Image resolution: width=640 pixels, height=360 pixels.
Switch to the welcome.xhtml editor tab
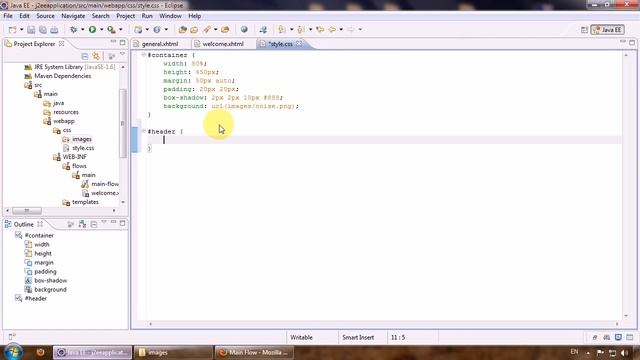(223, 44)
